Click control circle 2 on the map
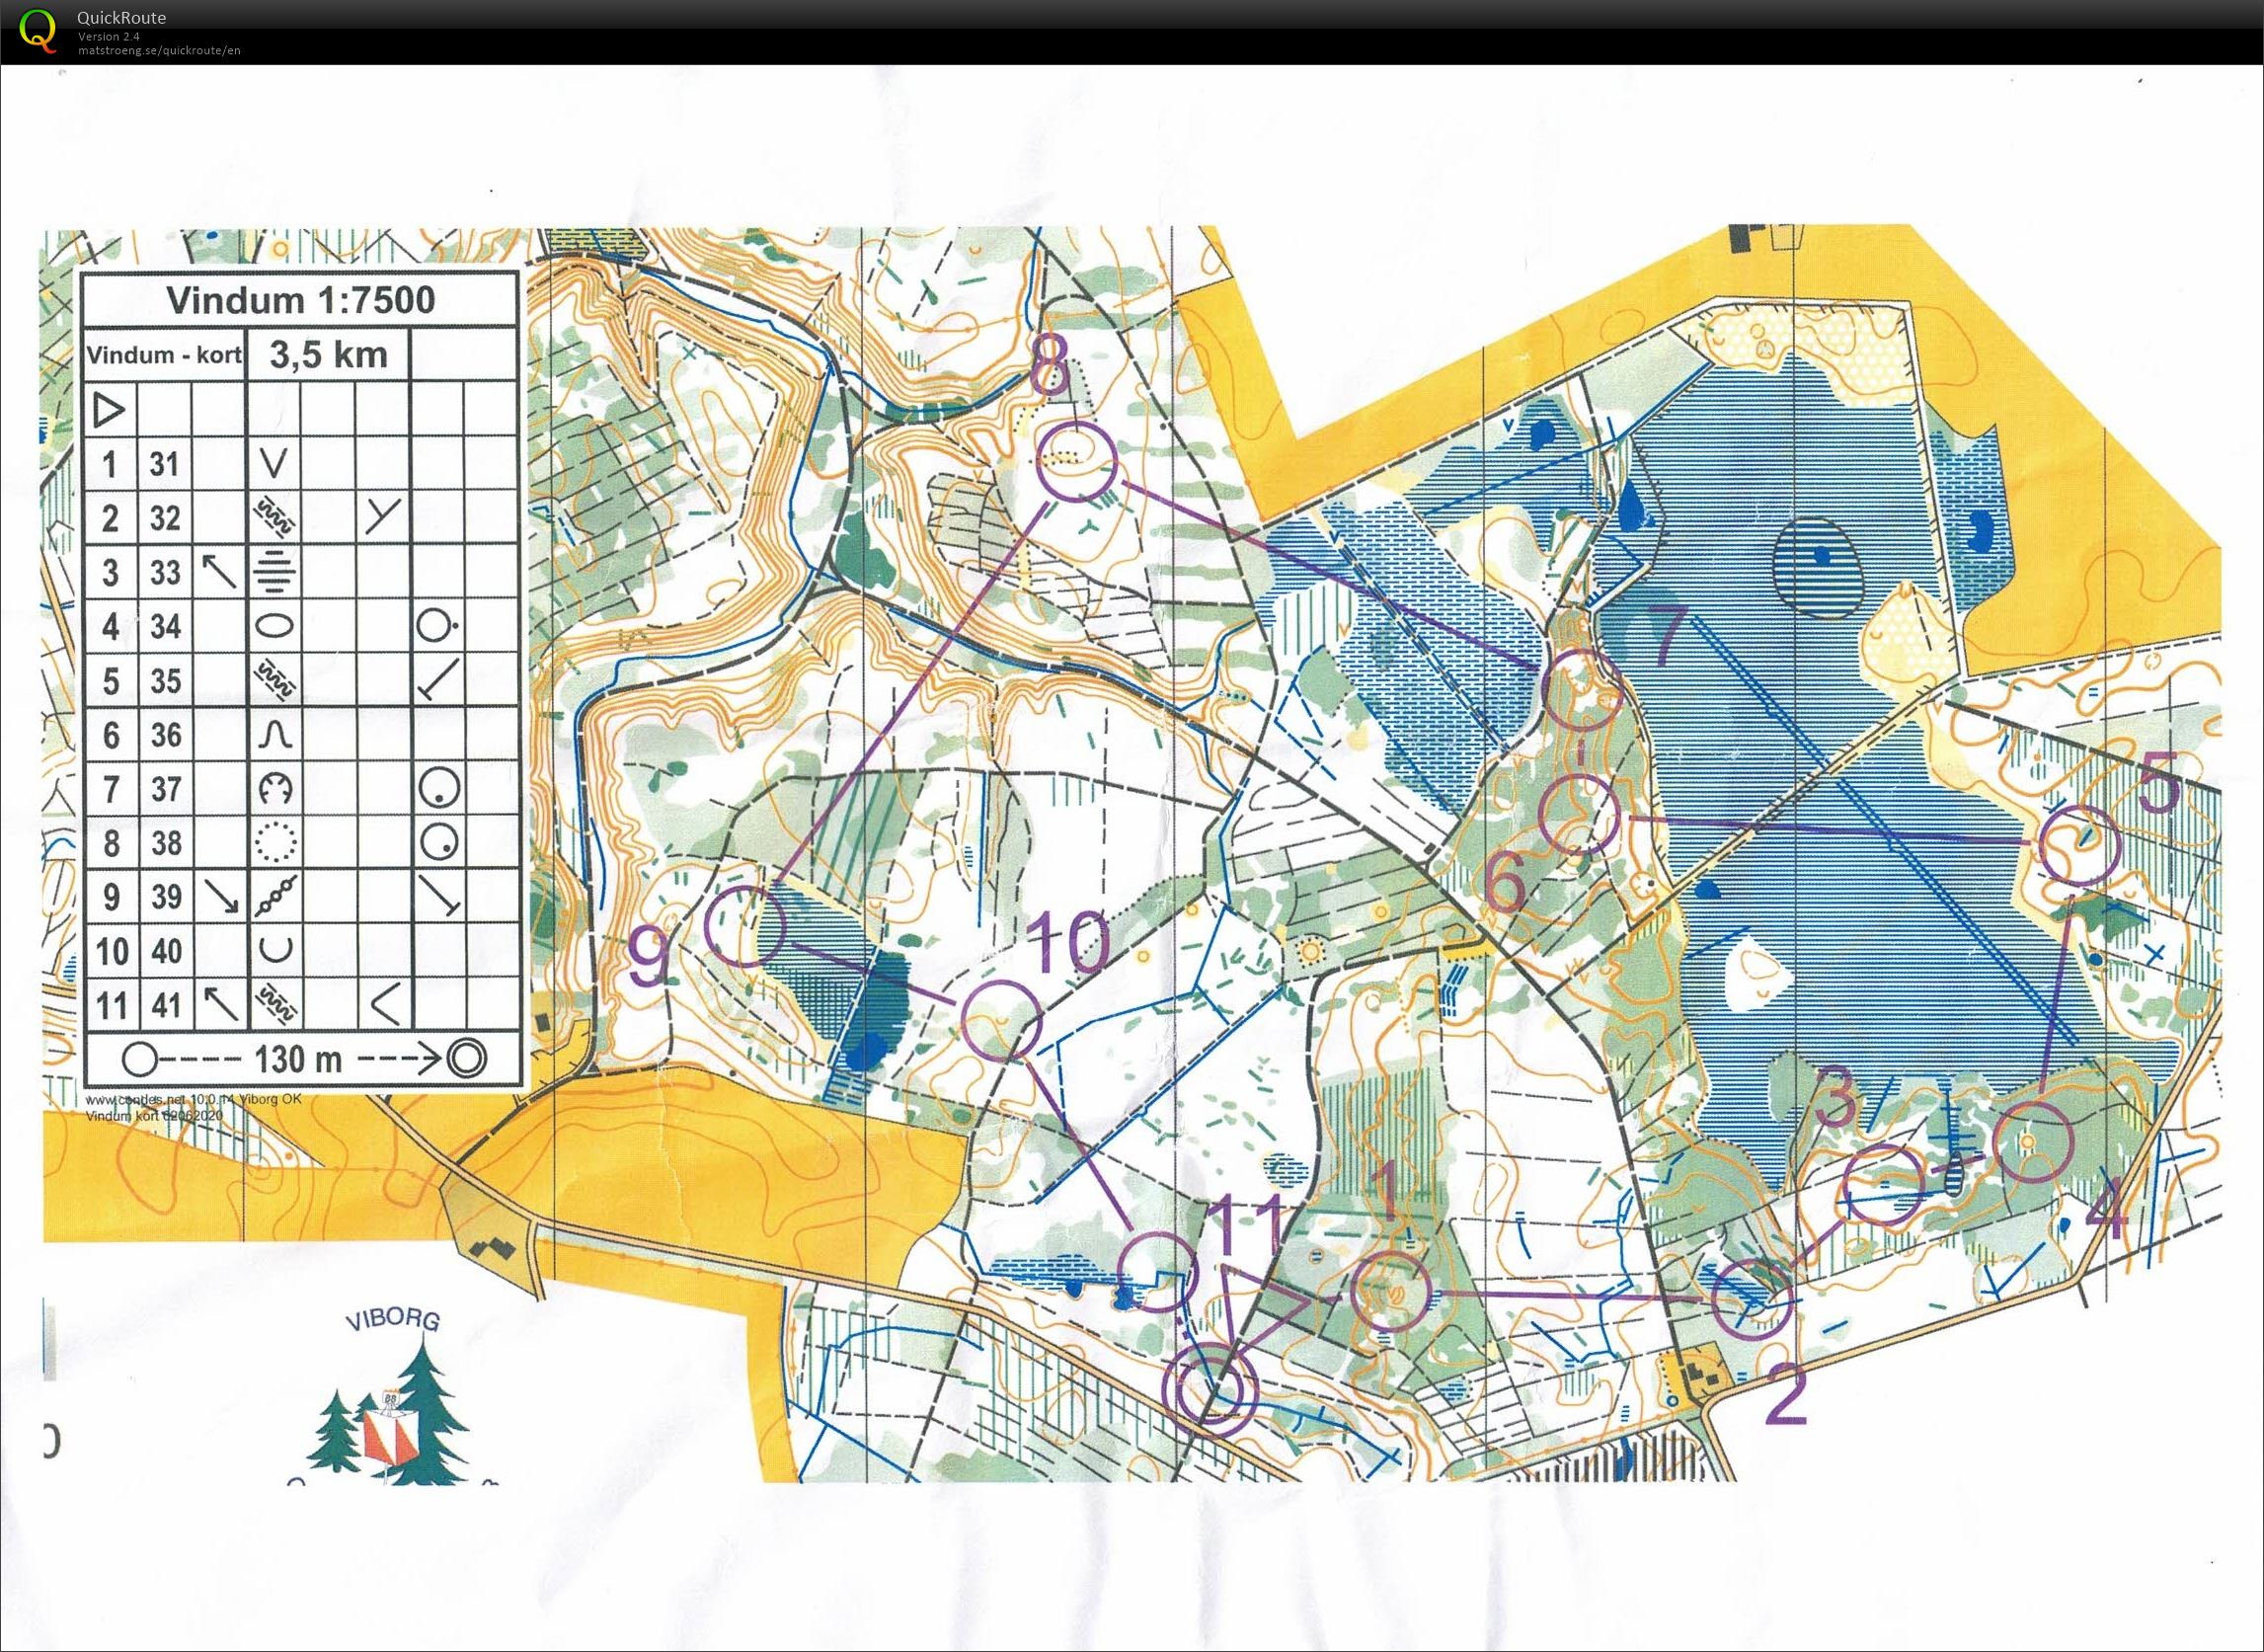 coord(1752,1300)
